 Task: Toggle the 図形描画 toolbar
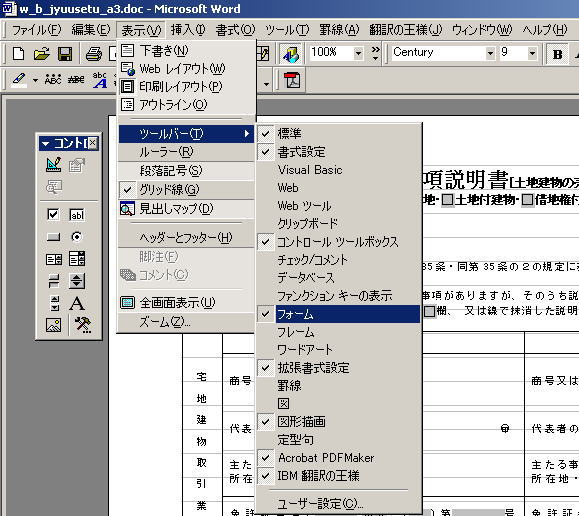coord(339,421)
